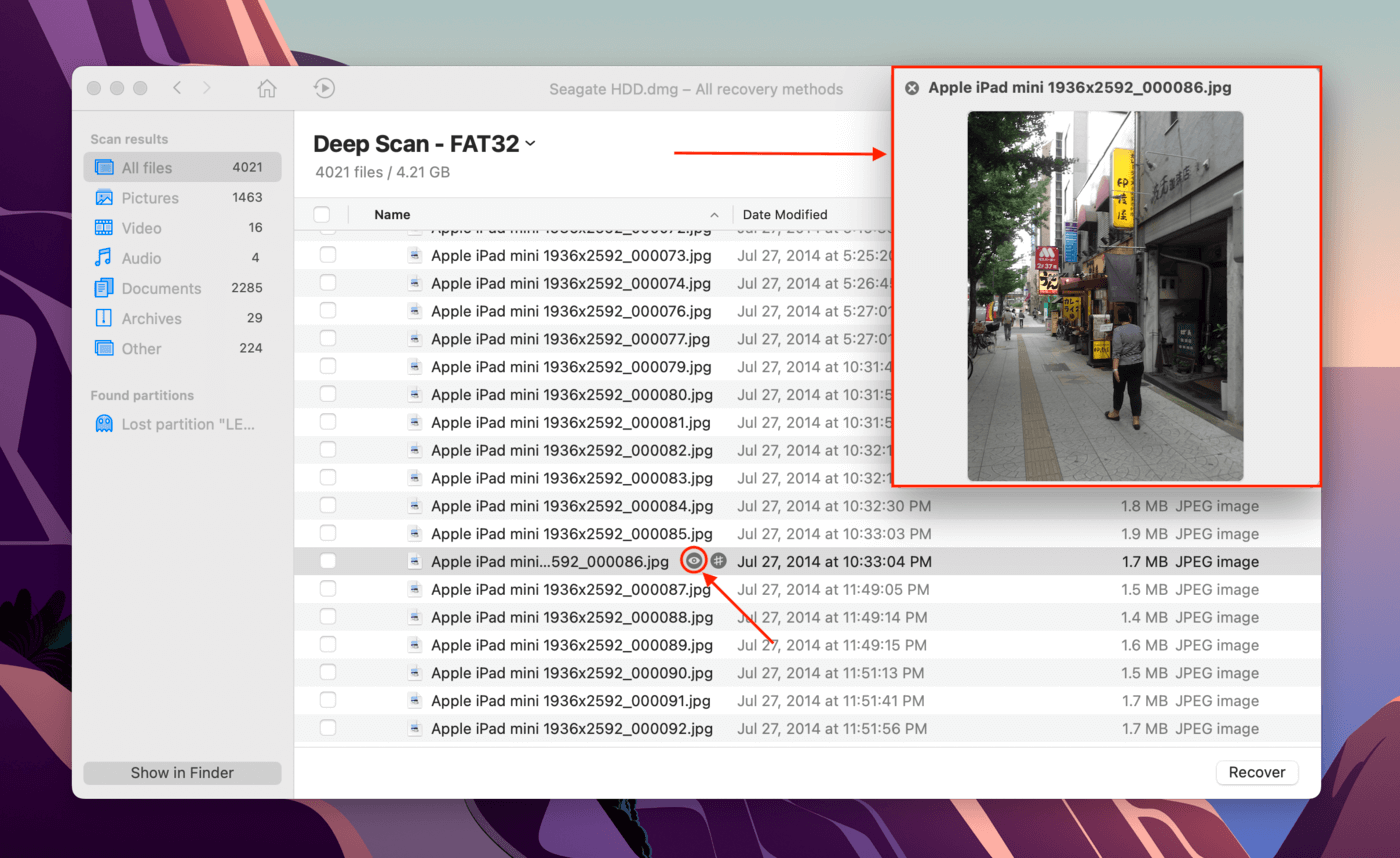Check the box for file 000074.jpg

tap(328, 283)
